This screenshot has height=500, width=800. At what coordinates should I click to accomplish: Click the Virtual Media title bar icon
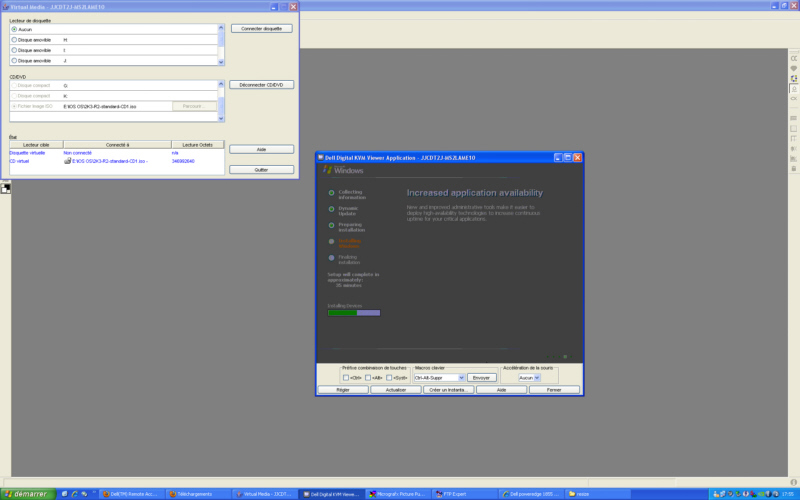(x=6, y=7)
